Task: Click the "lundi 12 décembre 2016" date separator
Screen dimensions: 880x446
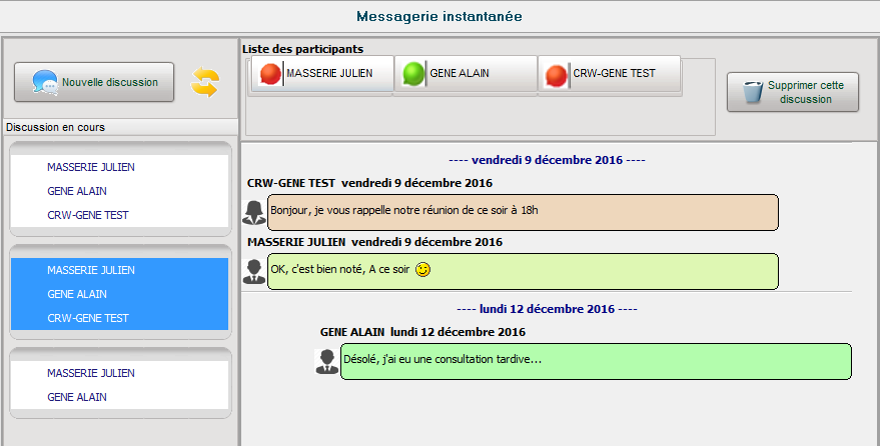Action: [546, 310]
